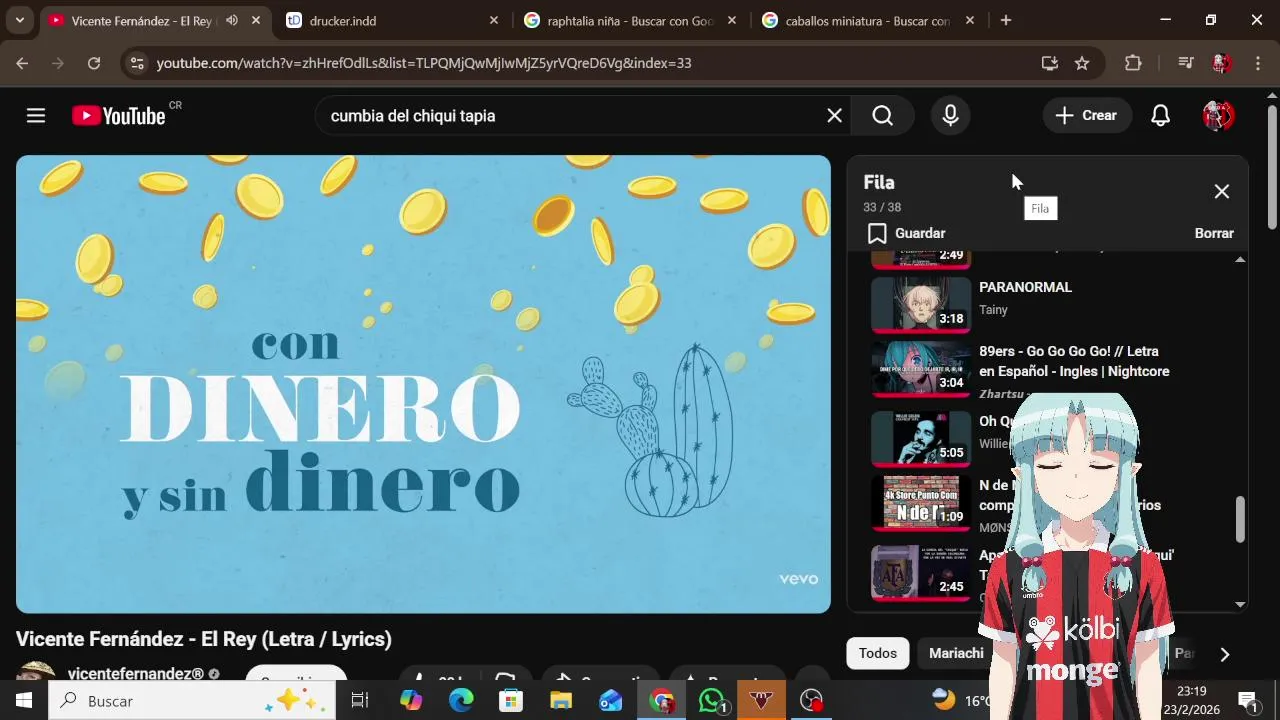This screenshot has width=1280, height=720.
Task: Reload the YouTube page
Action: pyautogui.click(x=94, y=63)
